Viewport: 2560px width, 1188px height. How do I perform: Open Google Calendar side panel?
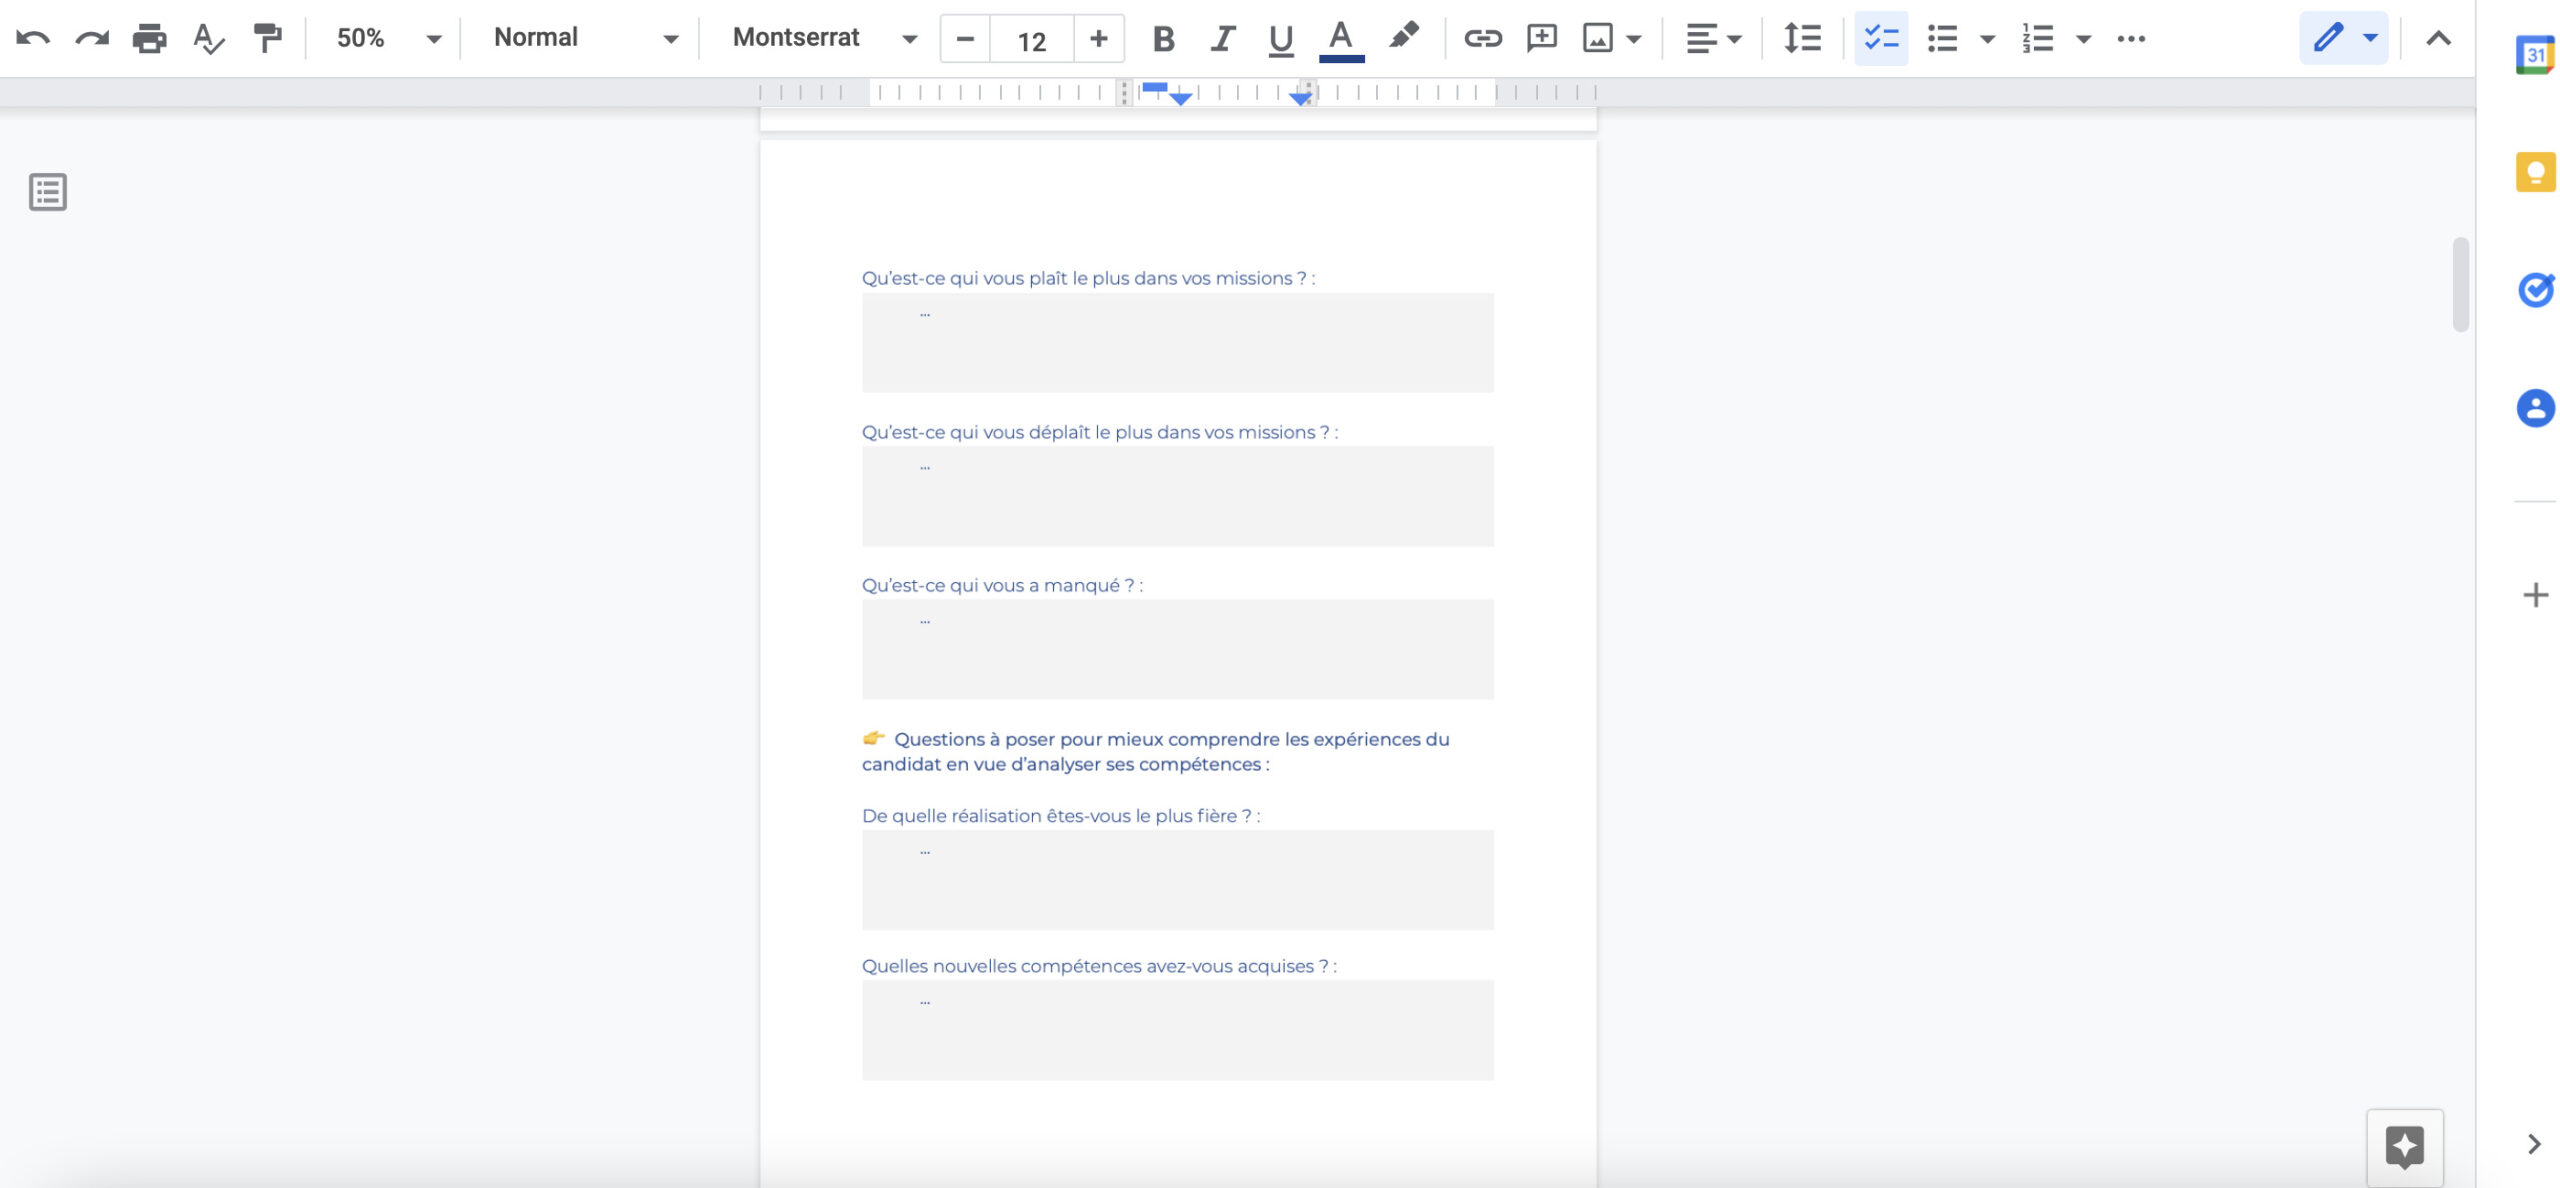tap(2535, 55)
